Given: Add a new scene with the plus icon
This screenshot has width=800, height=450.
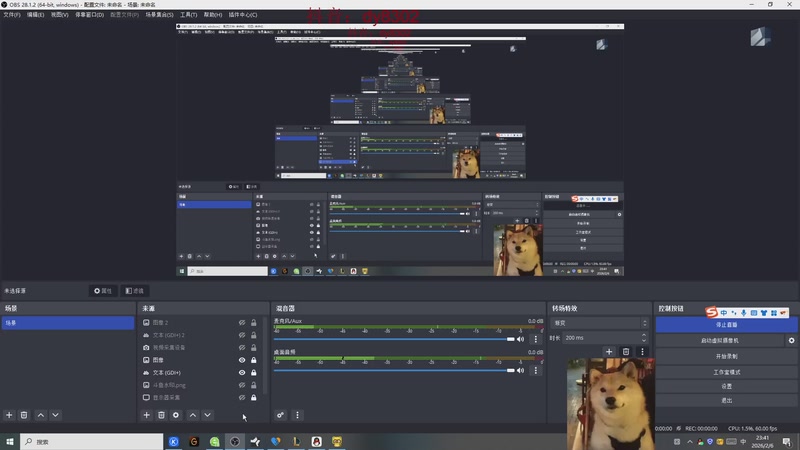Looking at the screenshot, I should (x=9, y=415).
